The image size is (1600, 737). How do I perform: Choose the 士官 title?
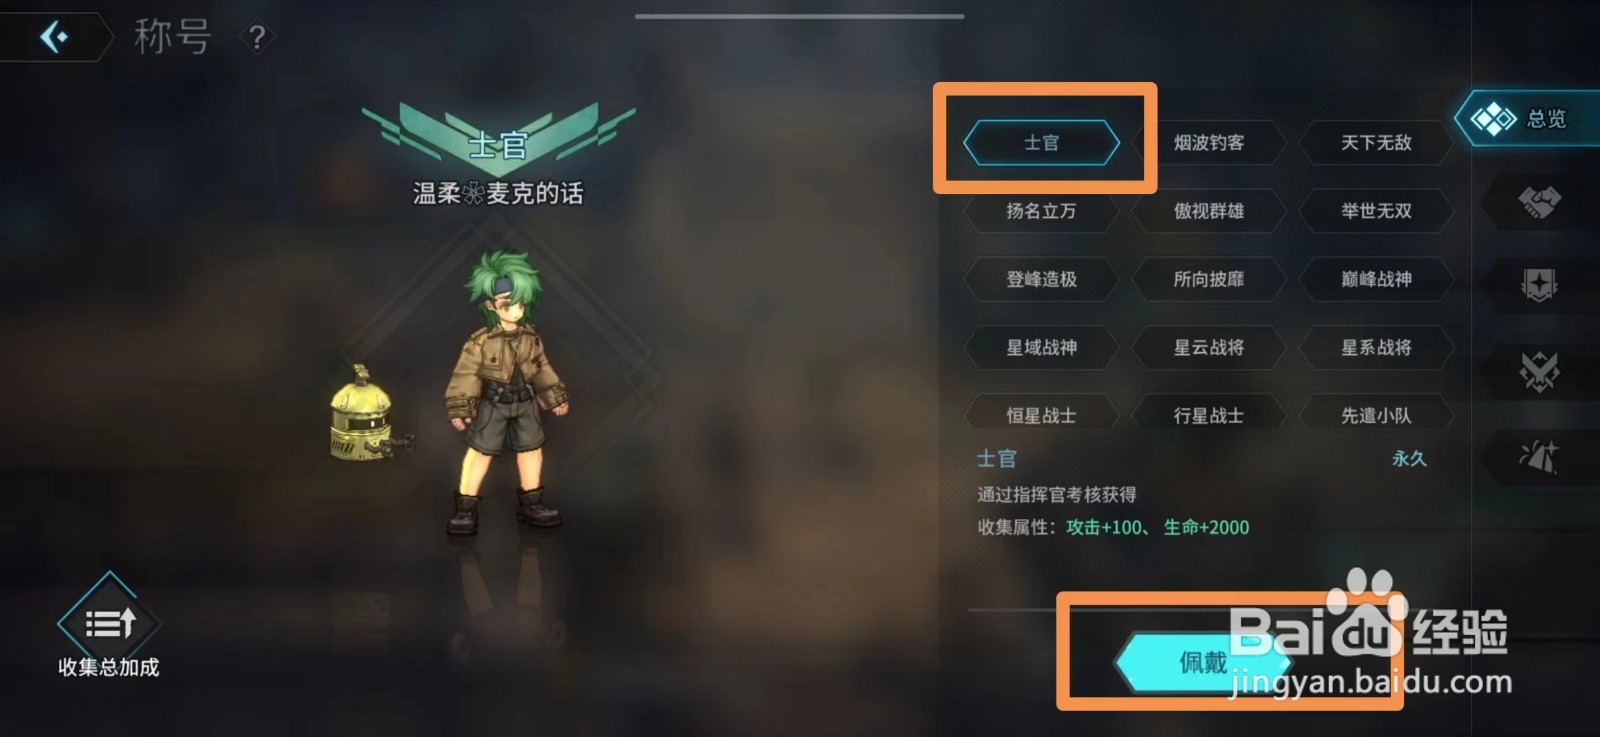(x=1041, y=143)
